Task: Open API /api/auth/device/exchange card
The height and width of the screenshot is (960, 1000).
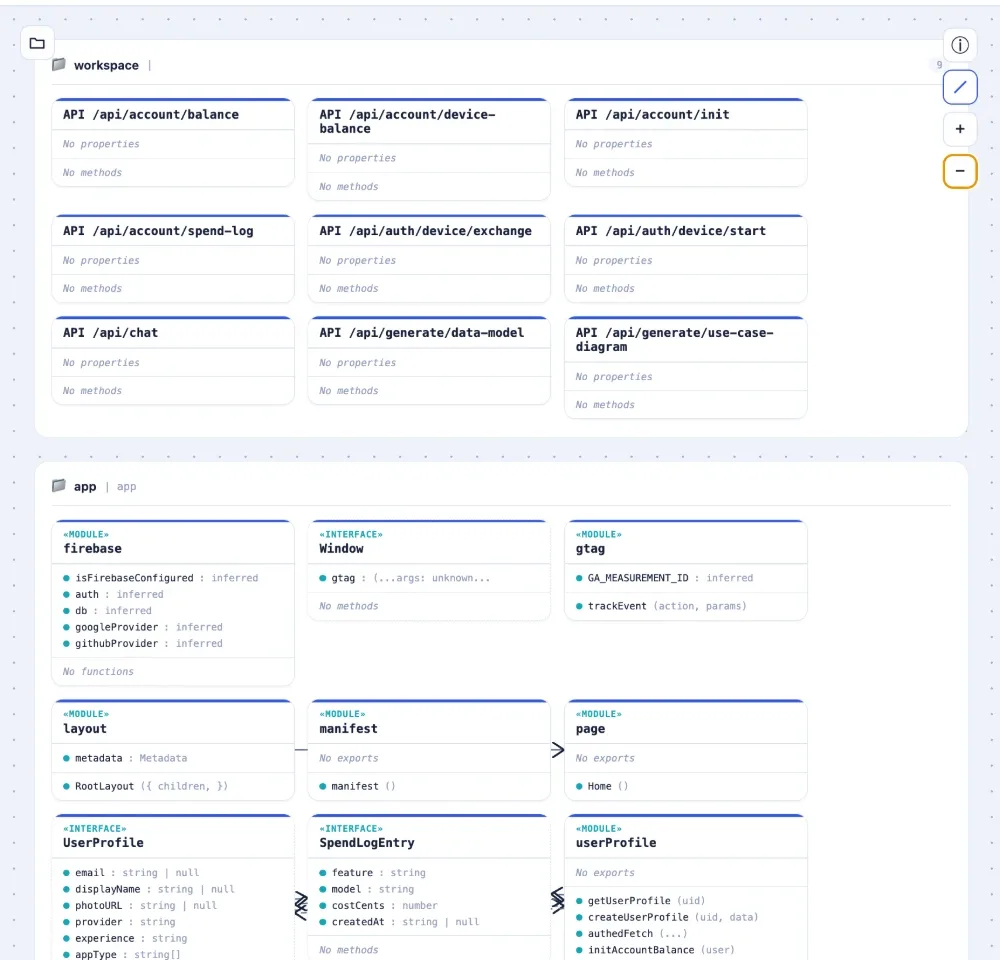Action: coord(429,258)
